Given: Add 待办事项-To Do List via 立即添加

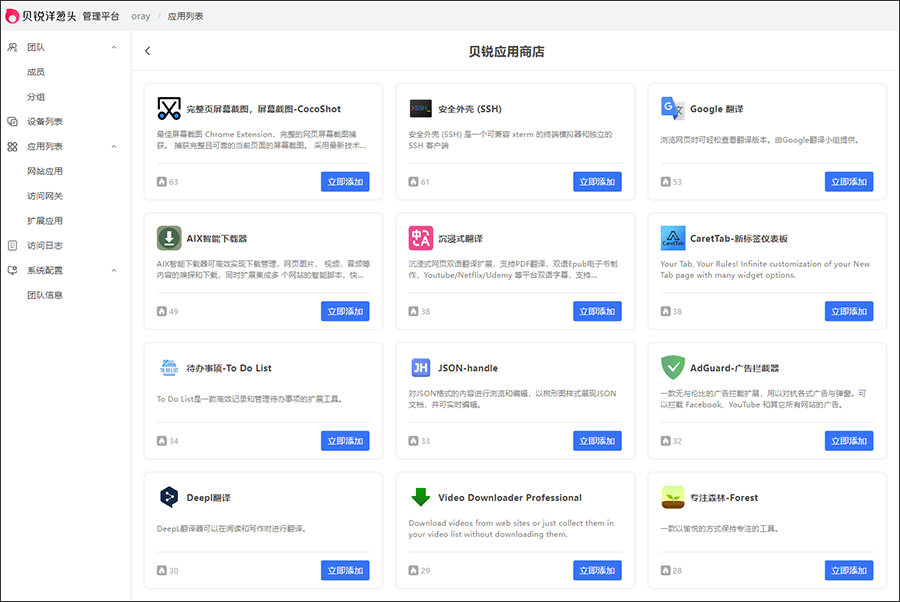Looking at the screenshot, I should 346,440.
